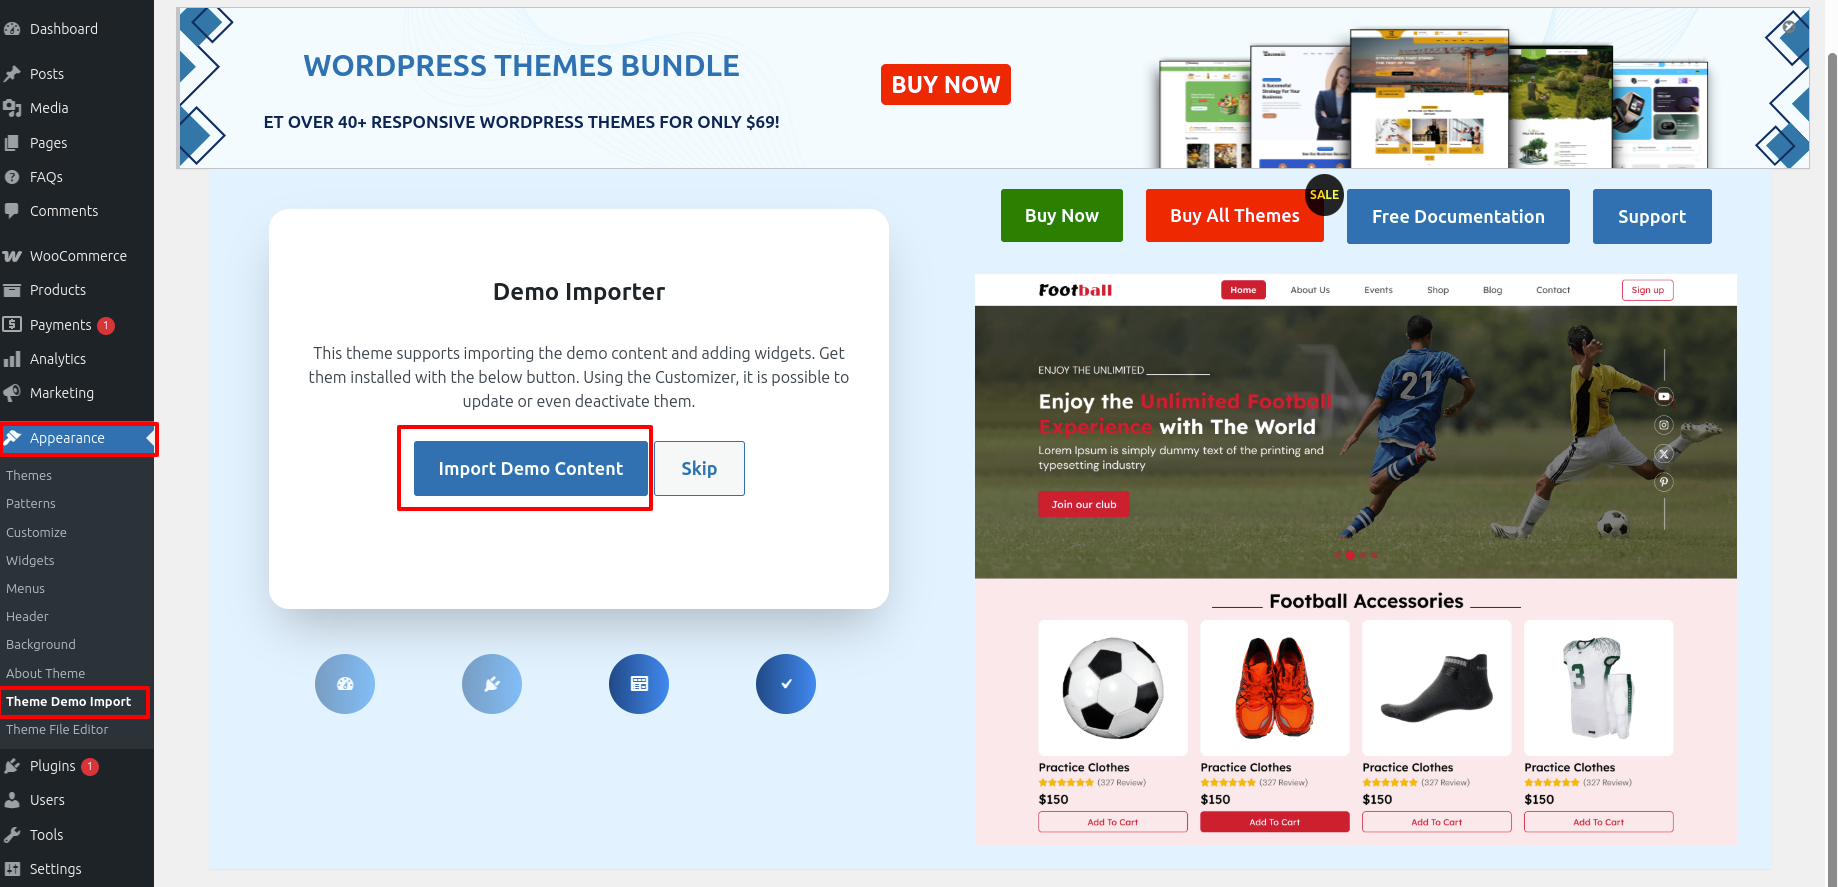Screen dimensions: 1838x887
Task: Click the dashboard step circle icon
Action: 345,684
